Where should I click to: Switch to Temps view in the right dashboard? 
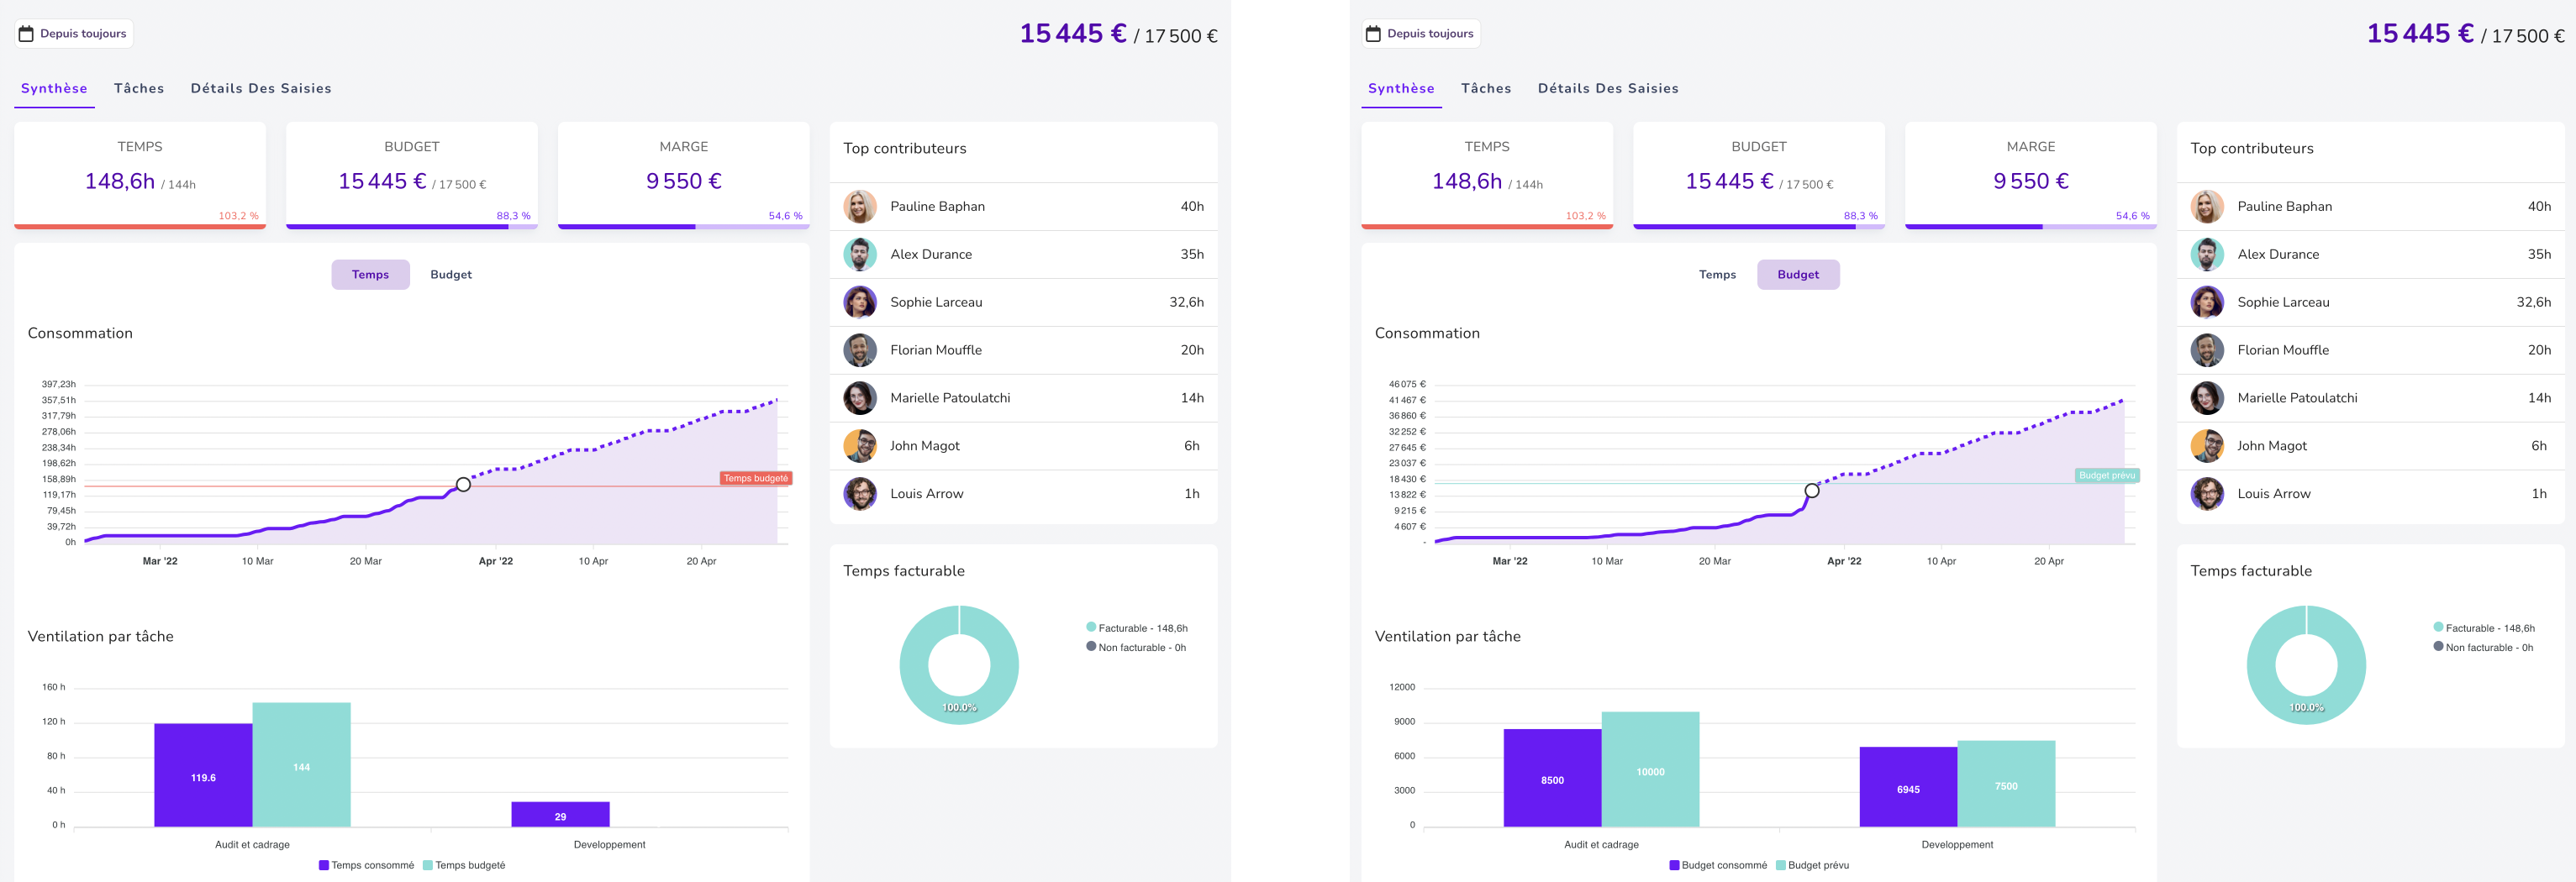(1717, 275)
